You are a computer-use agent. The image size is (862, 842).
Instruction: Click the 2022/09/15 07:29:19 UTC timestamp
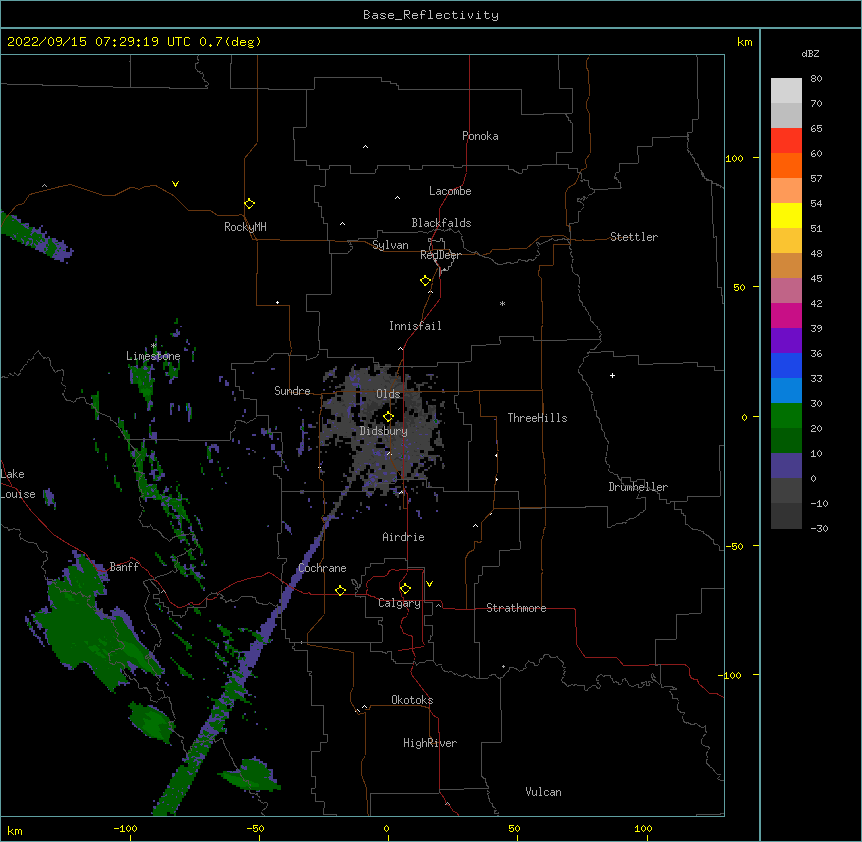99,42
